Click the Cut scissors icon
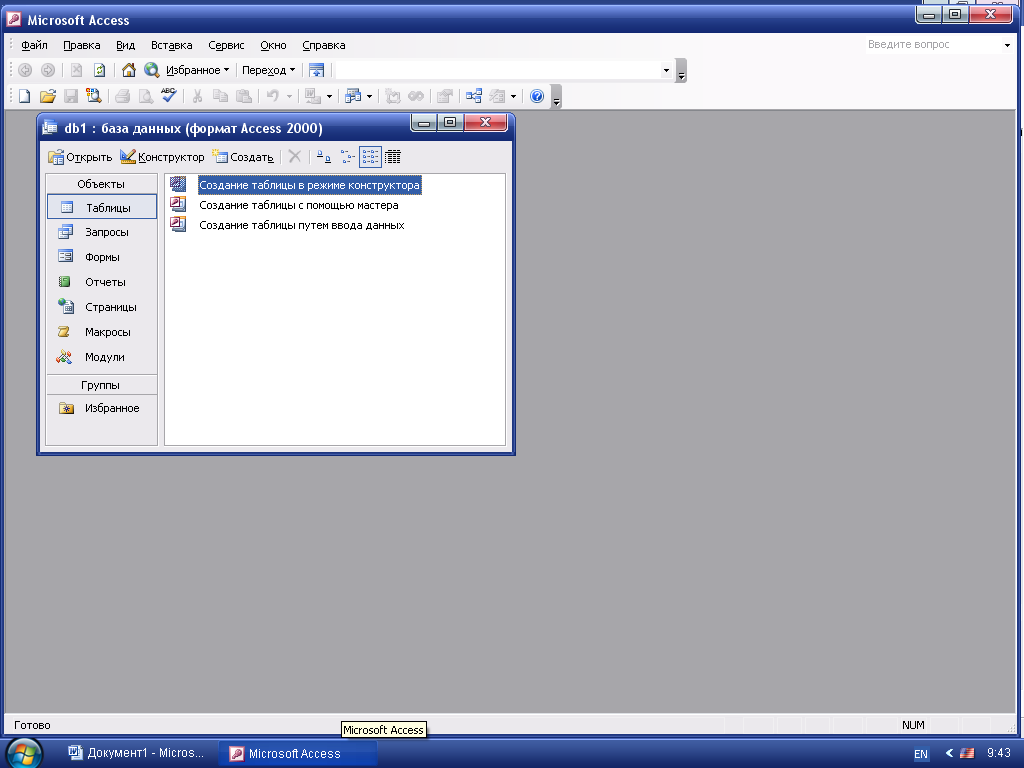1024x768 pixels. (x=197, y=96)
